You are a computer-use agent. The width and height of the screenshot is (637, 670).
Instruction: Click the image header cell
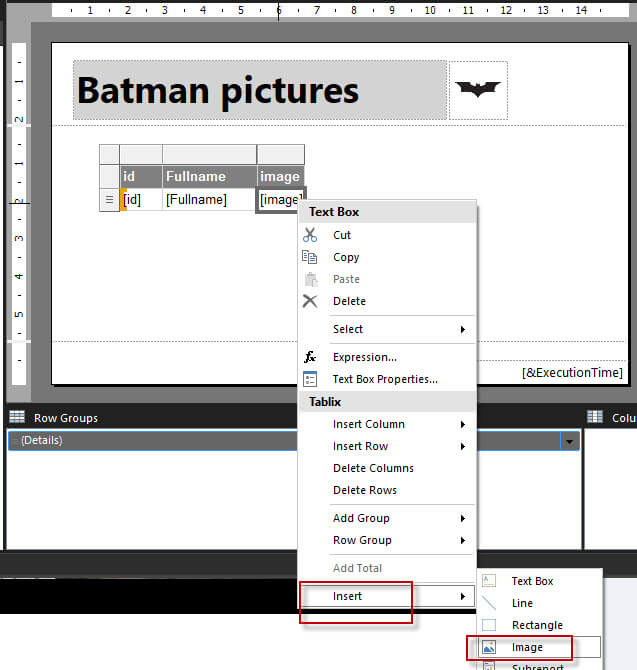tap(281, 176)
